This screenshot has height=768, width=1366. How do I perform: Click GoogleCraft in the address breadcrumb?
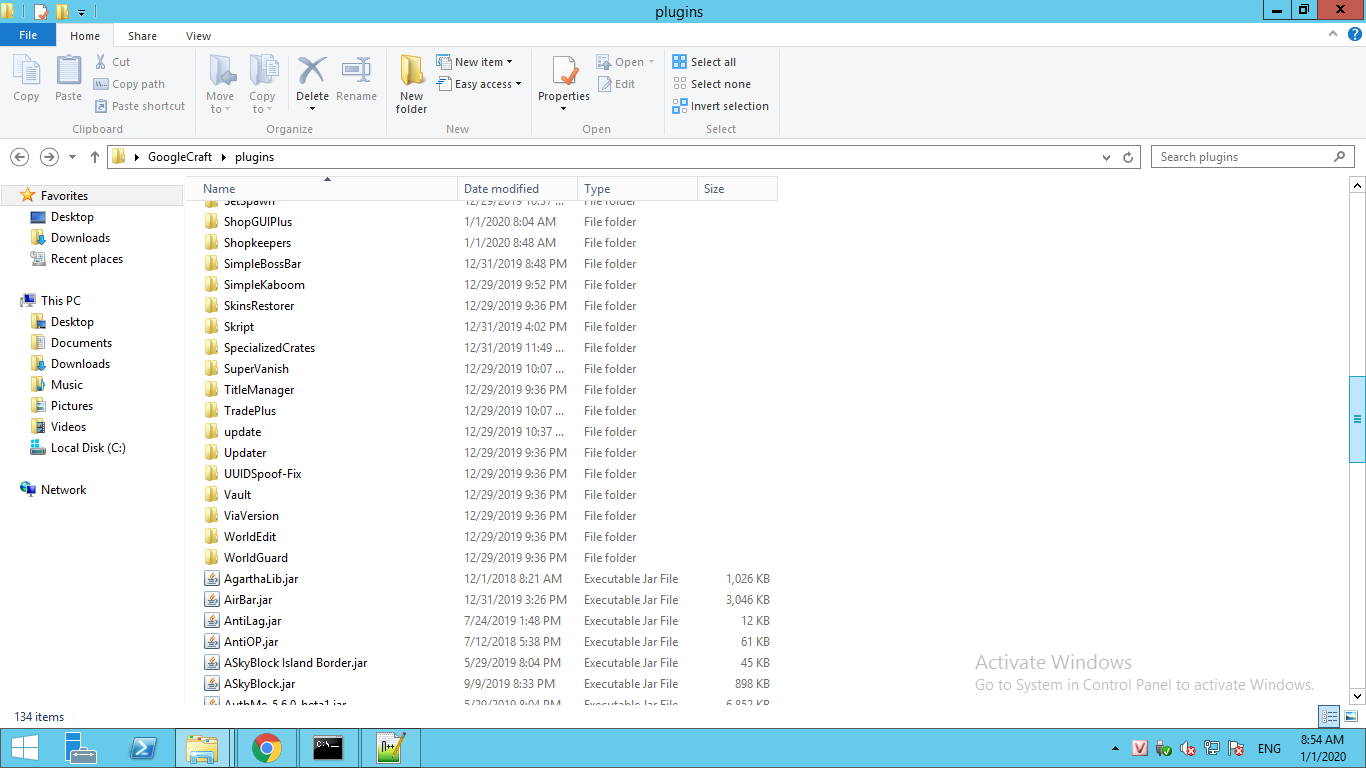(180, 157)
